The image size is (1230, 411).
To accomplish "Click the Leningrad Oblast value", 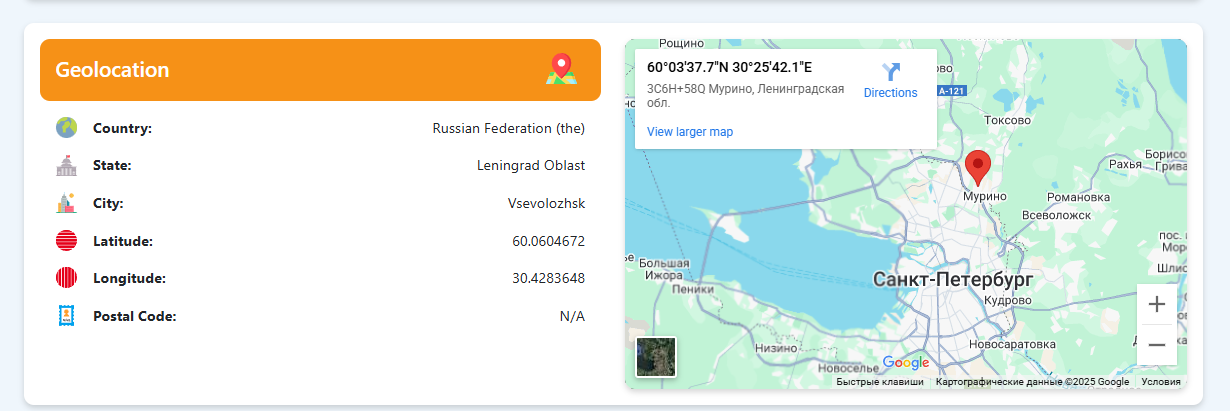I will [531, 165].
